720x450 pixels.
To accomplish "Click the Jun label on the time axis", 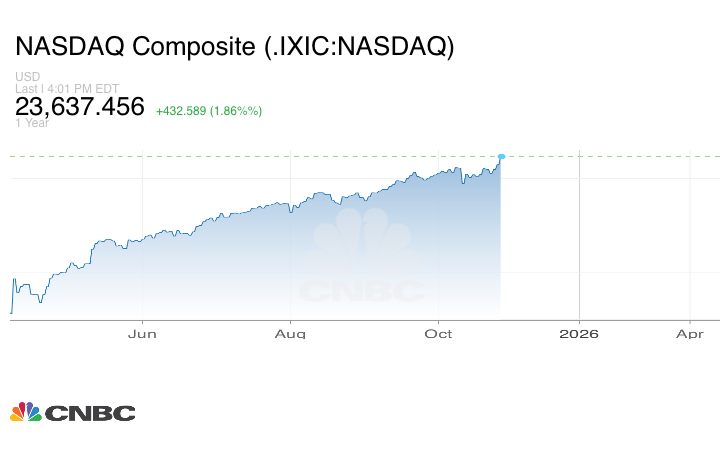I will coord(143,333).
